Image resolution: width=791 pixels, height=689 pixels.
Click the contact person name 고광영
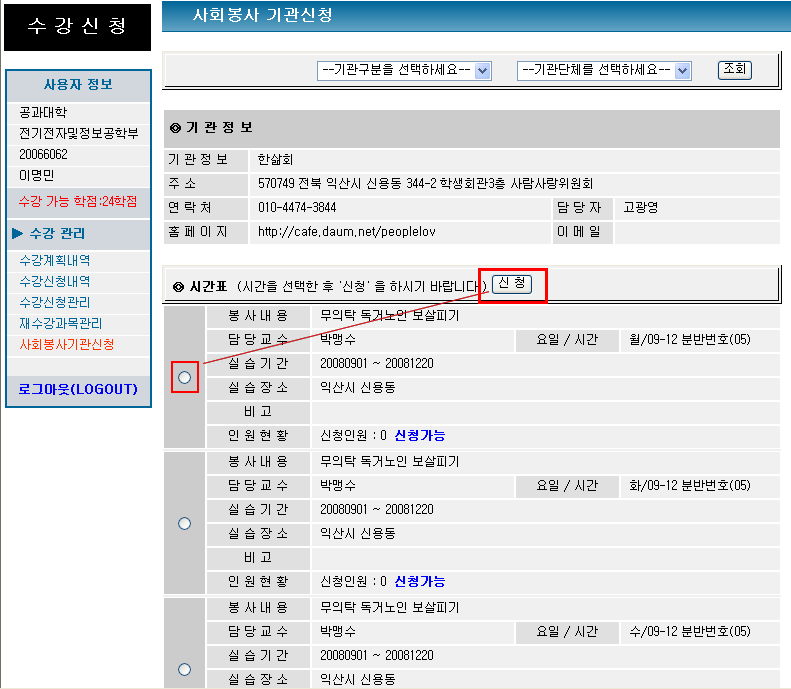click(641, 207)
